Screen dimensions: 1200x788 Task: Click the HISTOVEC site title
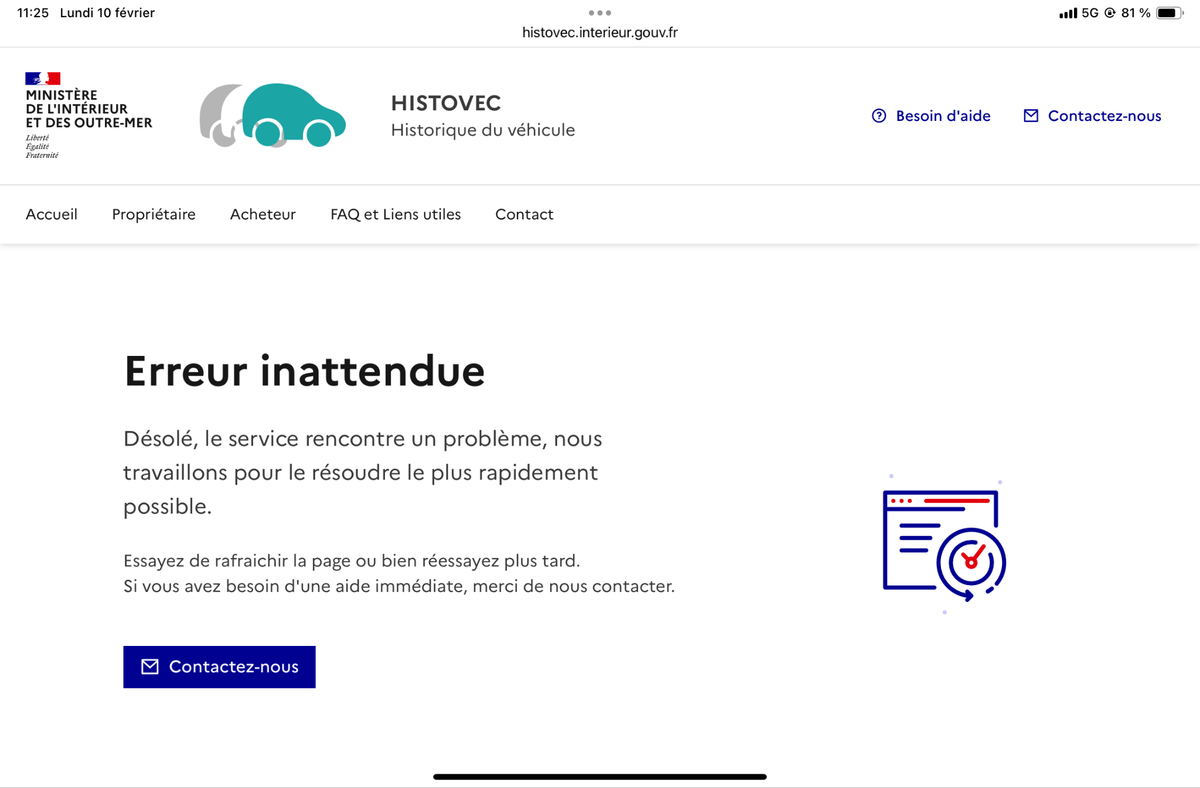coord(446,103)
